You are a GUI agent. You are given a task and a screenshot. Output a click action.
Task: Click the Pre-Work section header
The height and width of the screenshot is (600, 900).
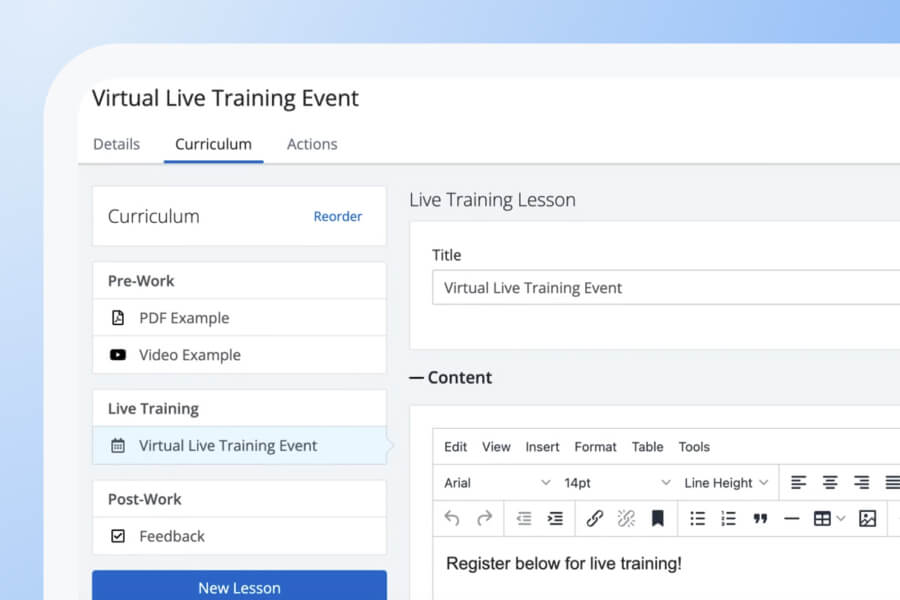coord(239,281)
